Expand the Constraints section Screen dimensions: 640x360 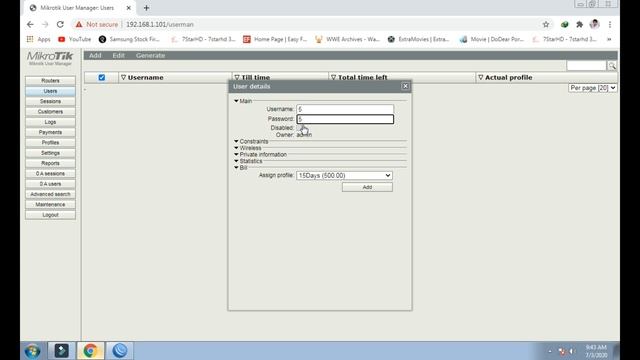point(236,141)
